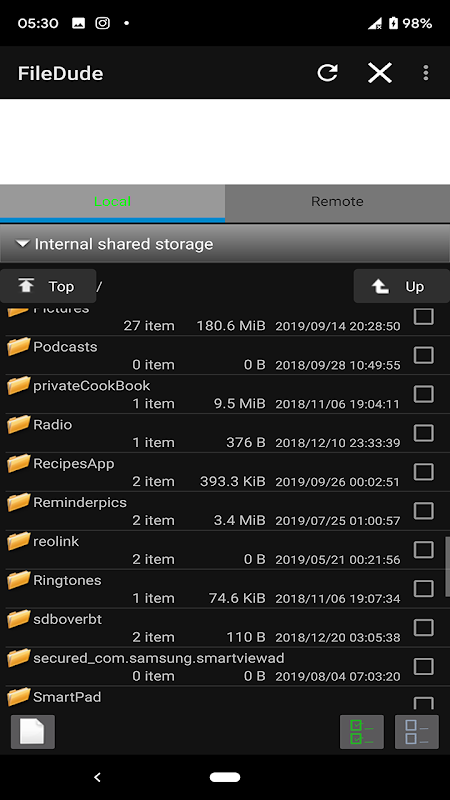Tap the Android back navigation arrow

point(97,777)
